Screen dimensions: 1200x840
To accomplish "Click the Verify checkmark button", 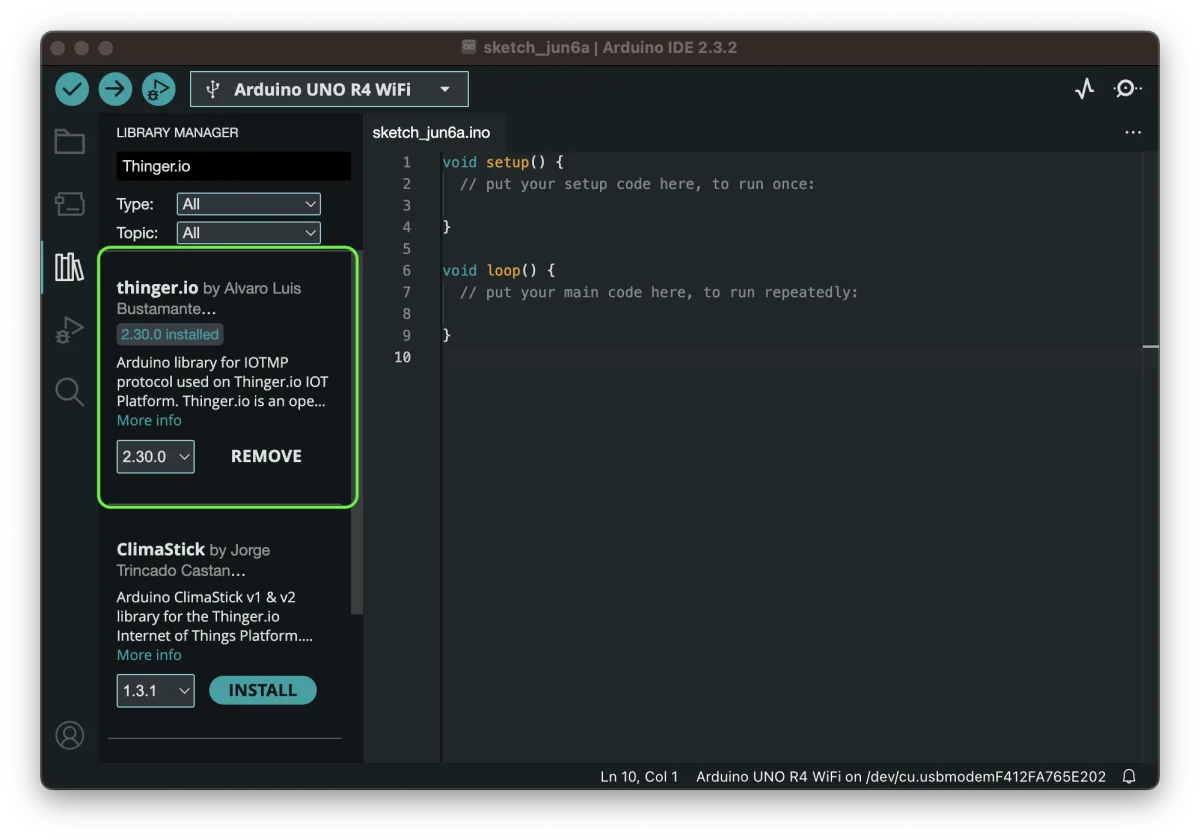I will pos(72,89).
